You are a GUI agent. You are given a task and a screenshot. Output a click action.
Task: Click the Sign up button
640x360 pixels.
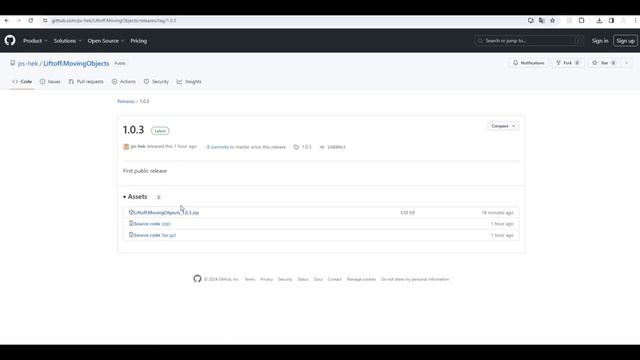(625, 41)
